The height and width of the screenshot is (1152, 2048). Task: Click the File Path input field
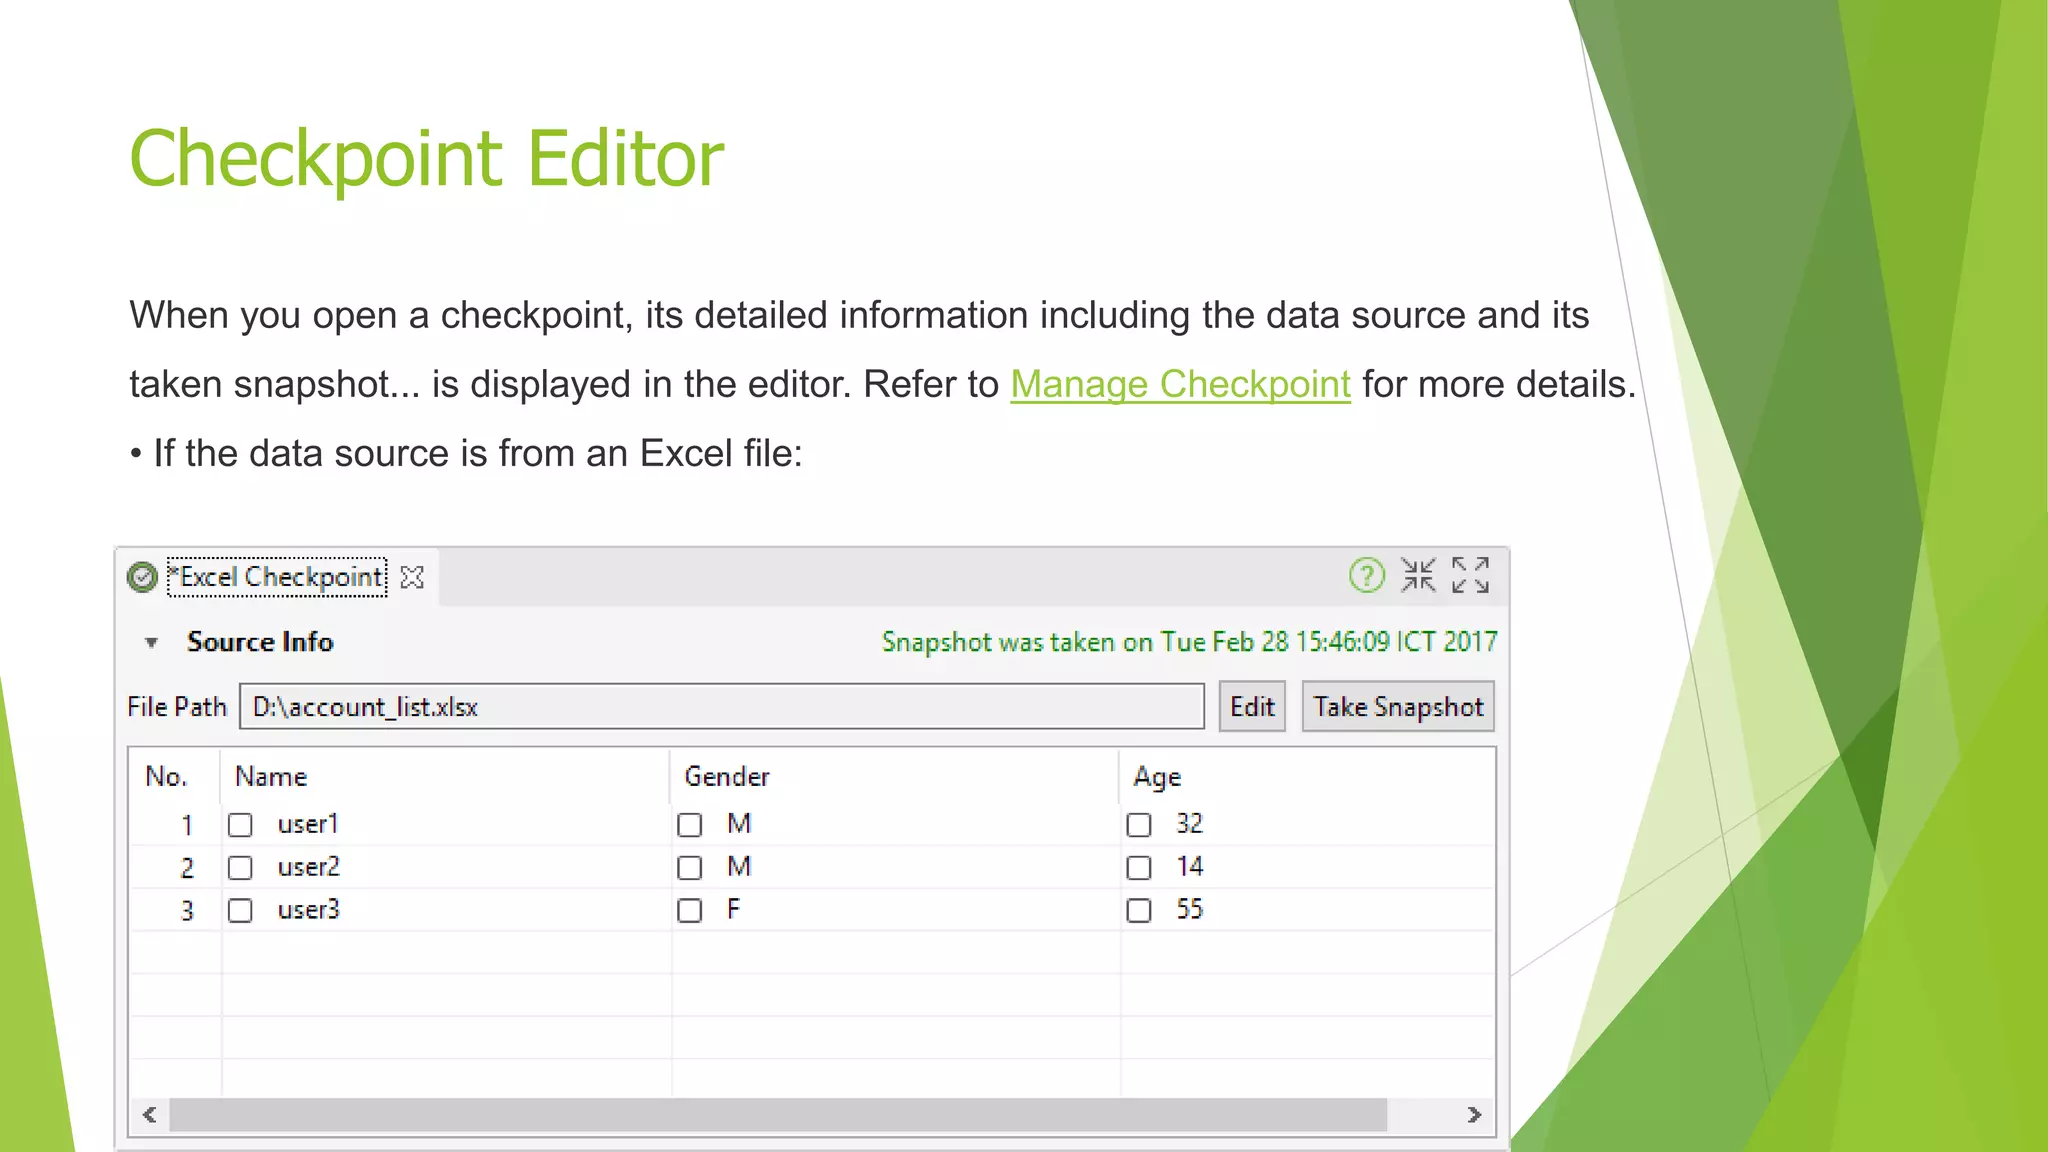coord(721,707)
